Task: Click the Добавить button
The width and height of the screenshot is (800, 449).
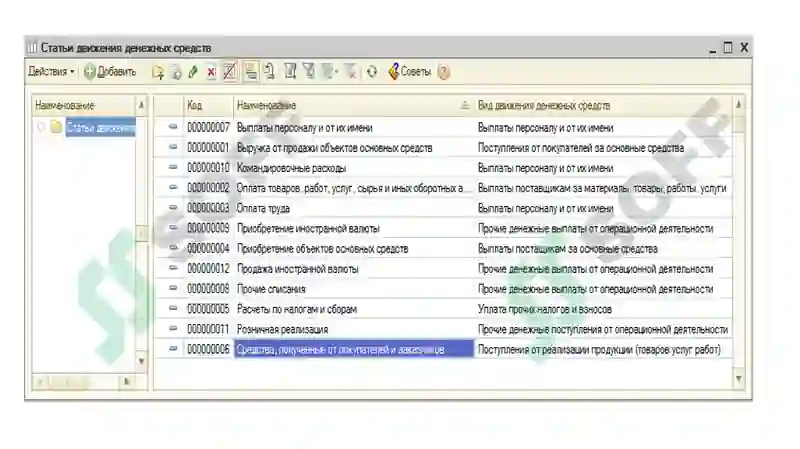Action: click(x=110, y=72)
